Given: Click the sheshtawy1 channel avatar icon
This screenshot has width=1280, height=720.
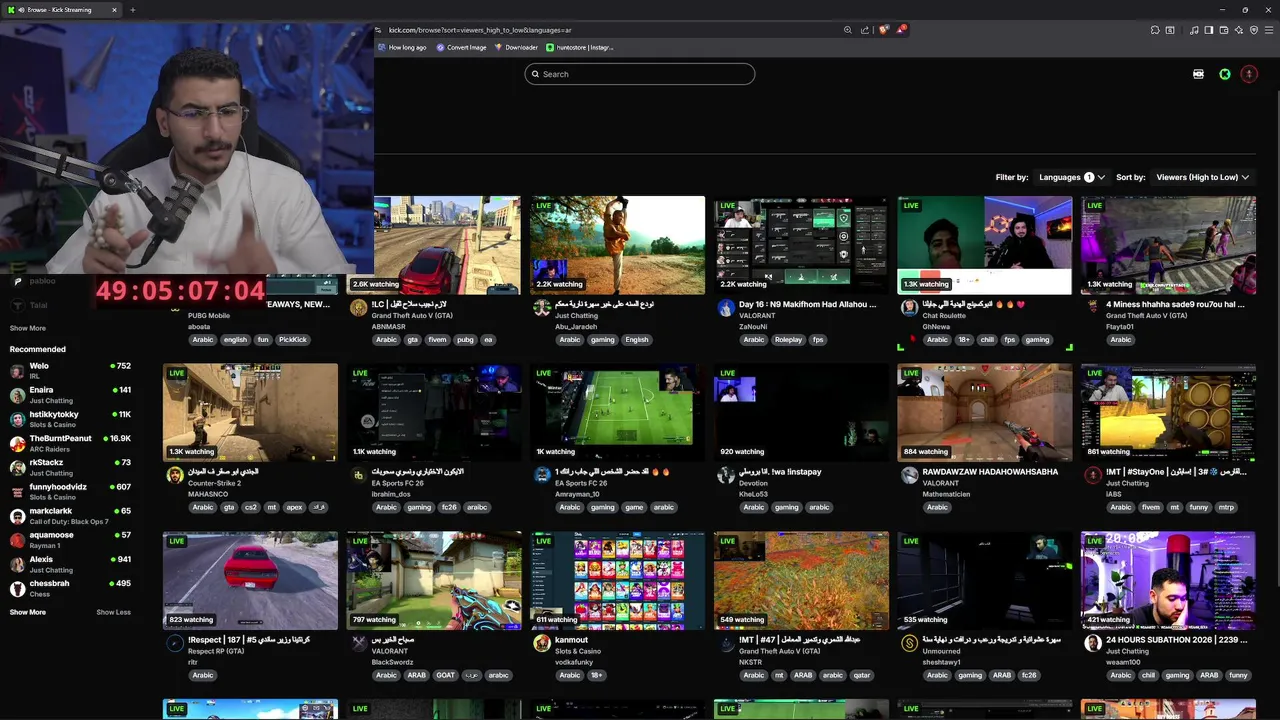Looking at the screenshot, I should (x=909, y=644).
